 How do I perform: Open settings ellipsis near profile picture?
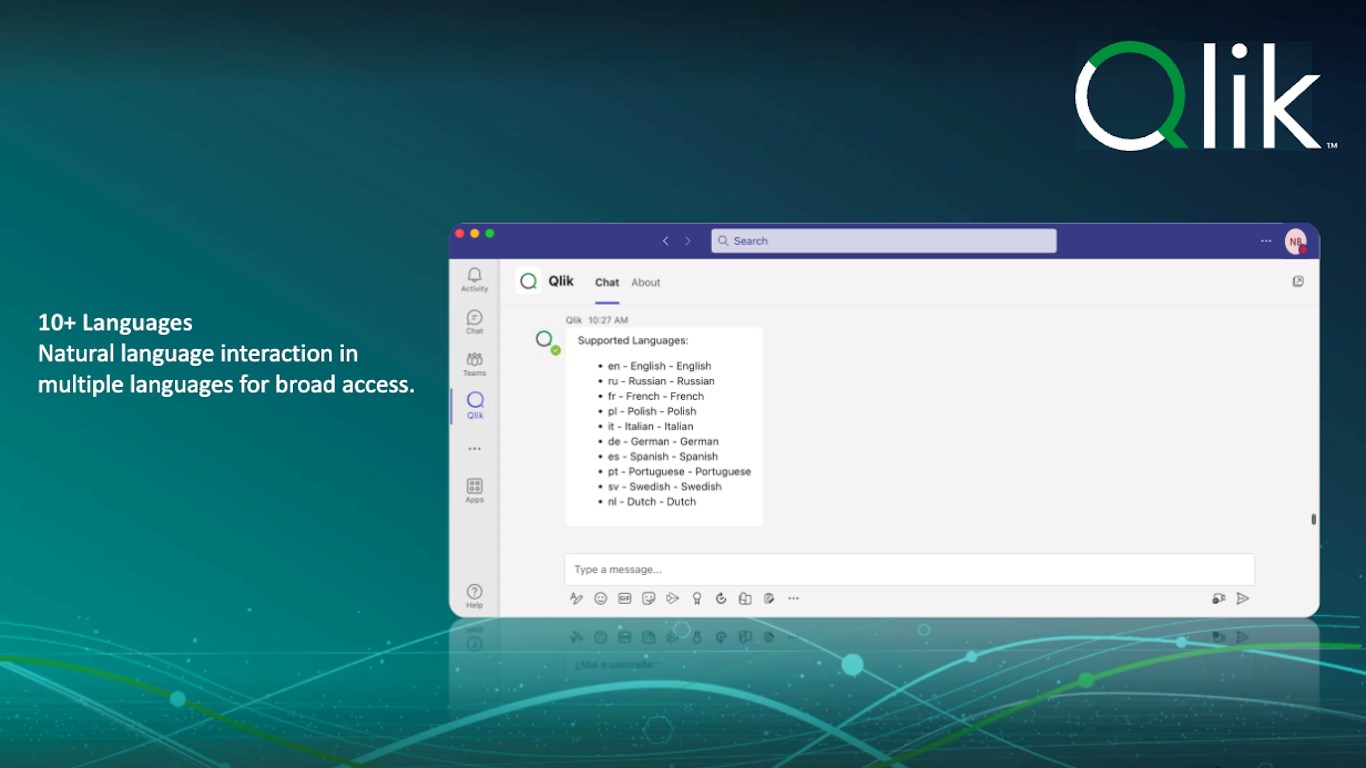(1266, 241)
